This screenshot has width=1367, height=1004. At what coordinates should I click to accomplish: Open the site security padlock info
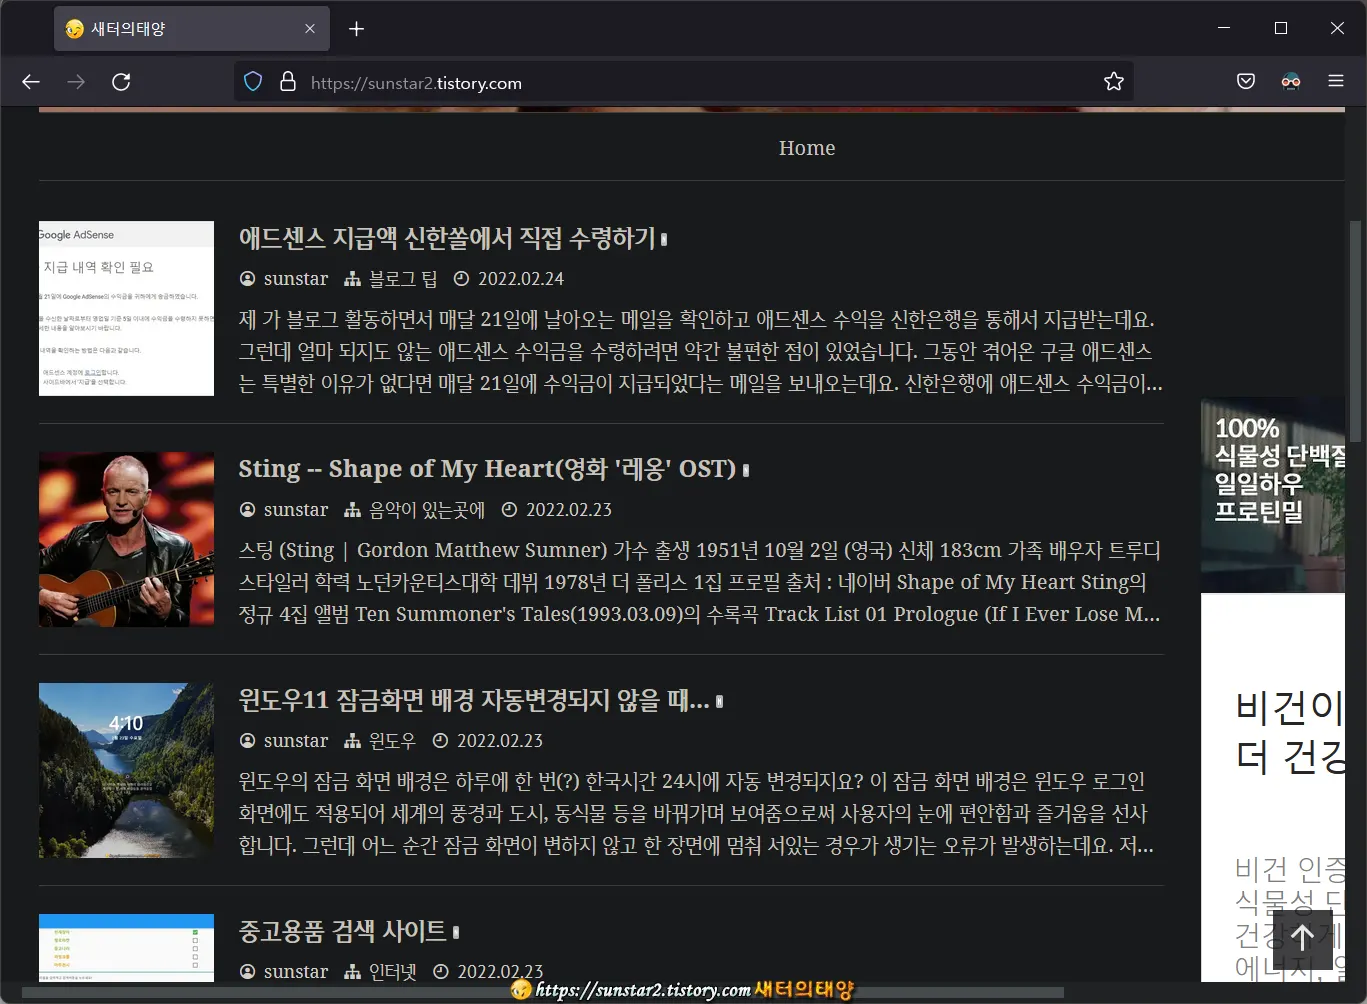pos(287,81)
